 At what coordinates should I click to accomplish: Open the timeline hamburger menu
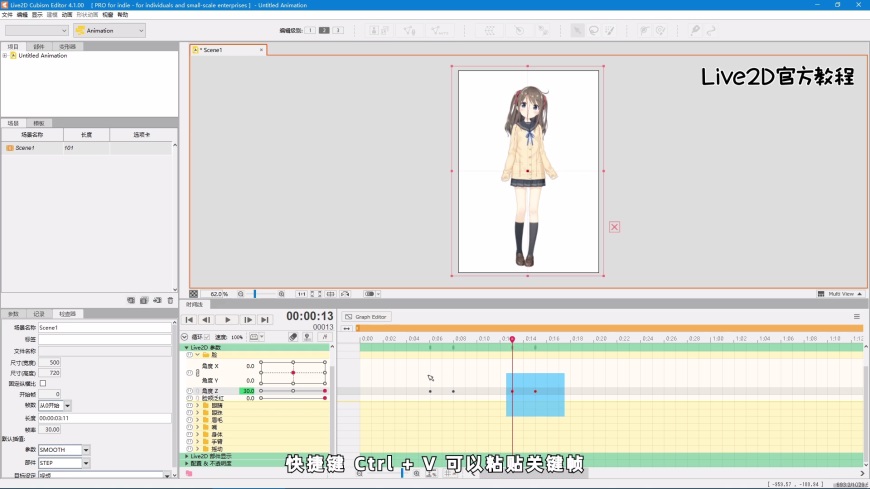pos(857,316)
